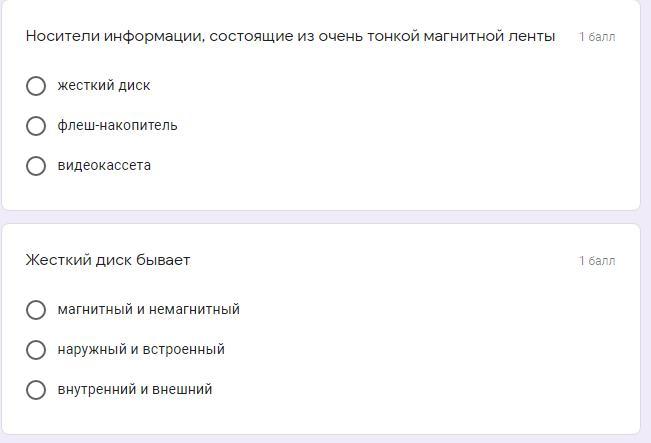Choose the «внутренний и внешний» radio circle
Image resolution: width=651 pixels, height=443 pixels.
point(36,390)
